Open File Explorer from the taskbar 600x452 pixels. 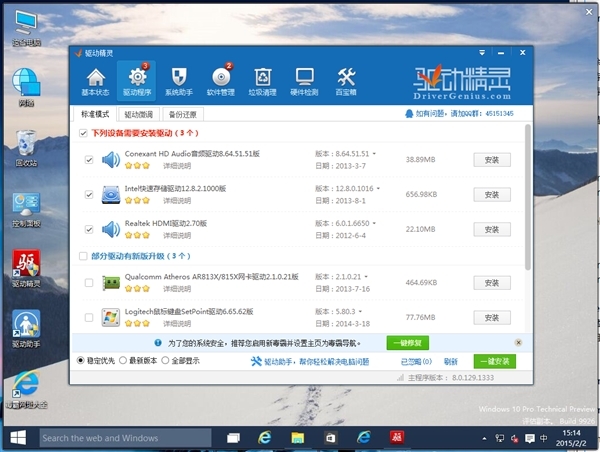point(297,437)
